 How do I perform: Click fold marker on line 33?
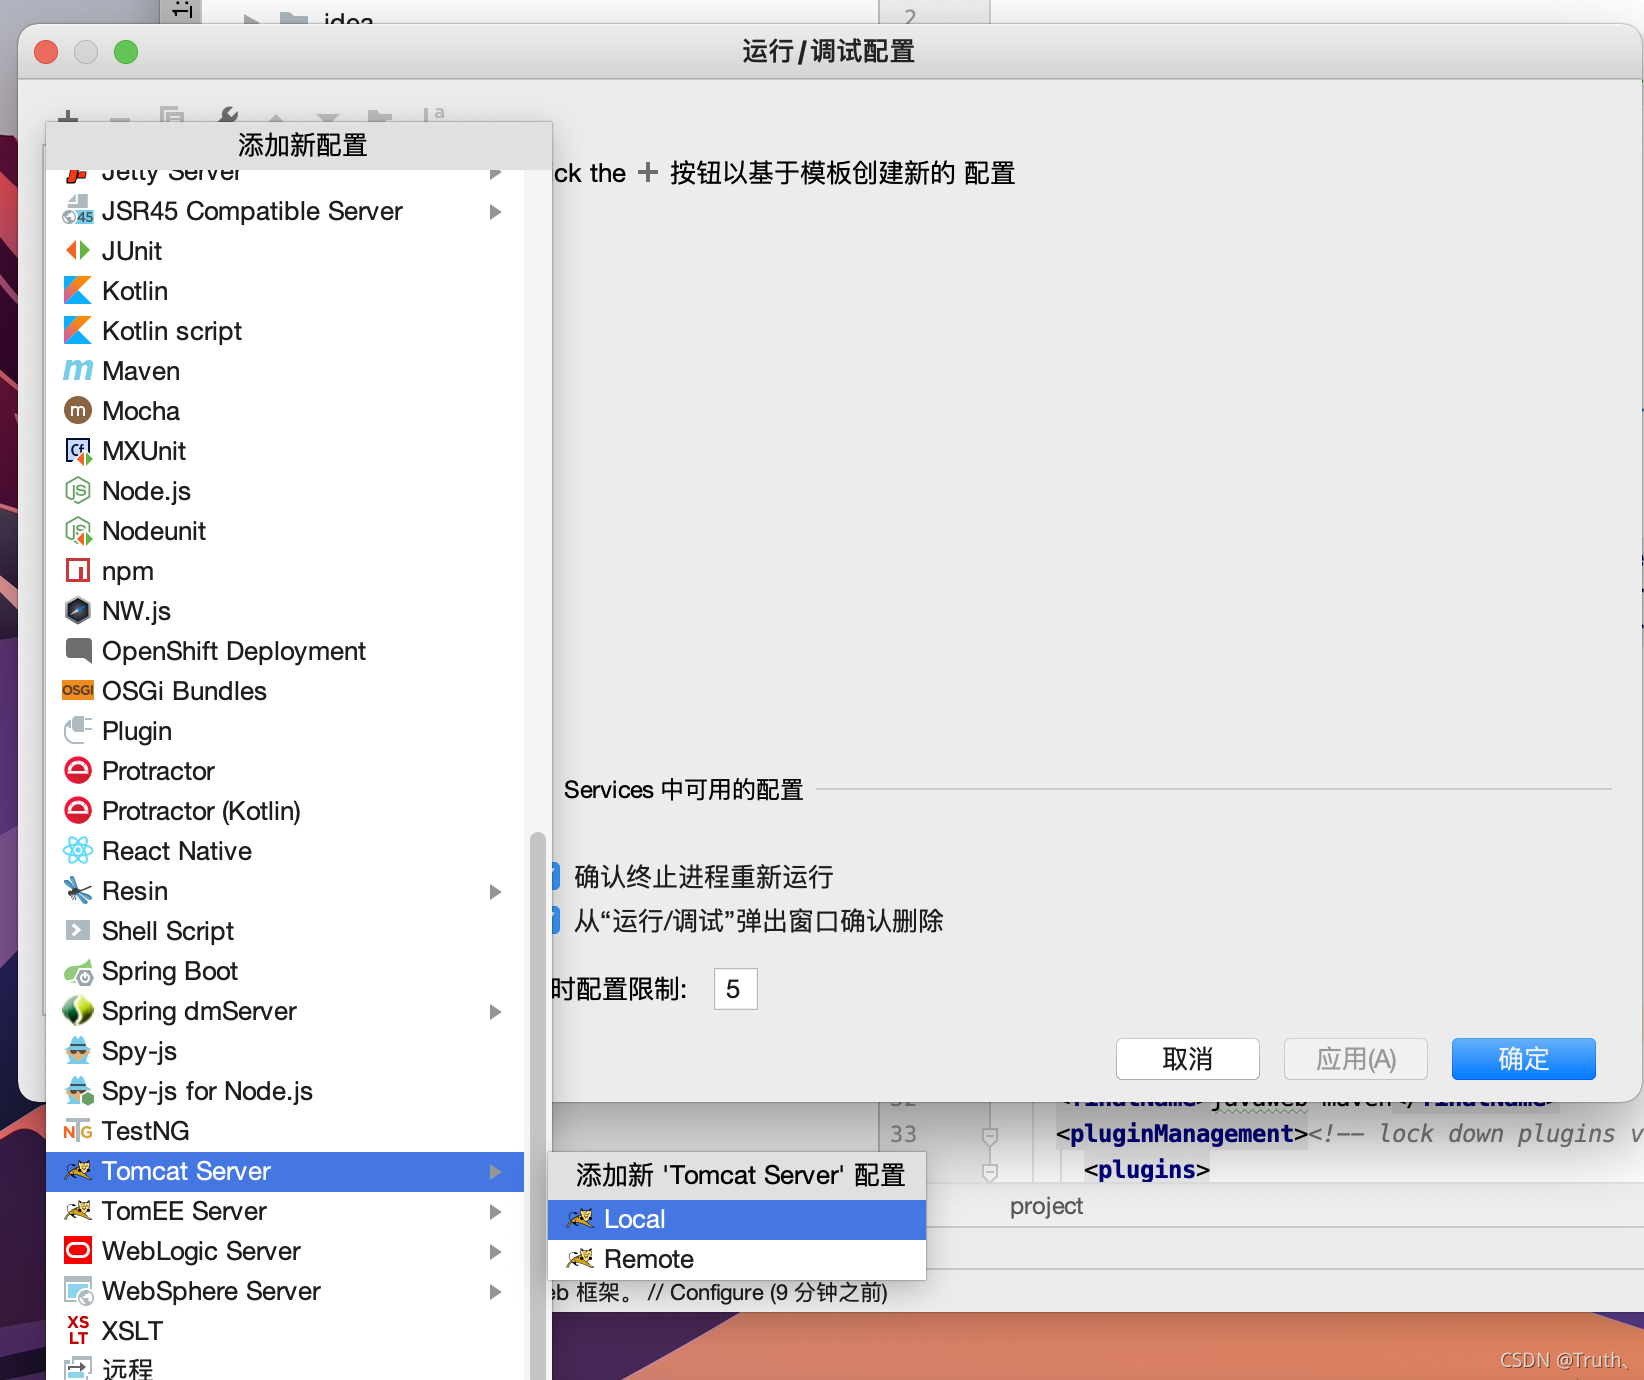990,1135
